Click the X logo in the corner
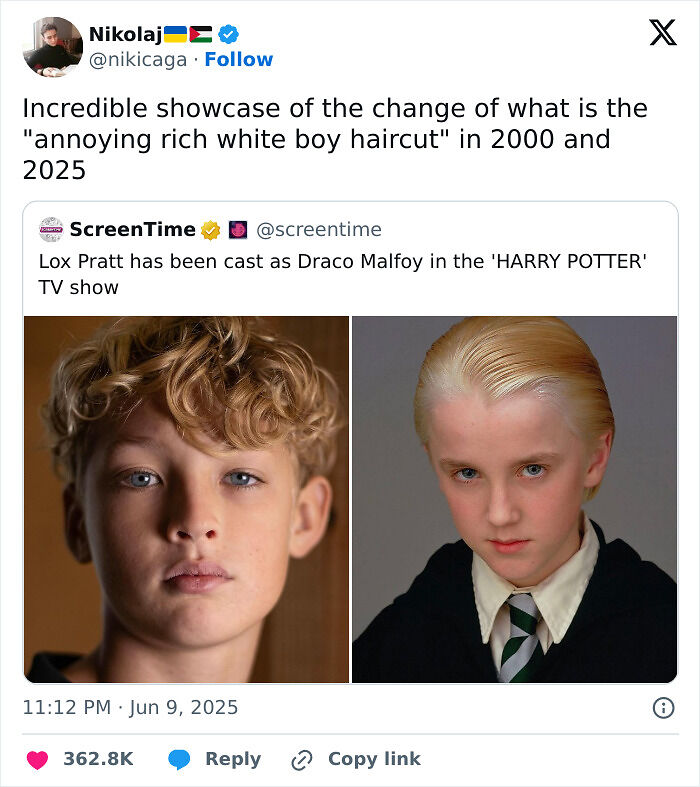Screen dimensions: 700x787 click(662, 33)
